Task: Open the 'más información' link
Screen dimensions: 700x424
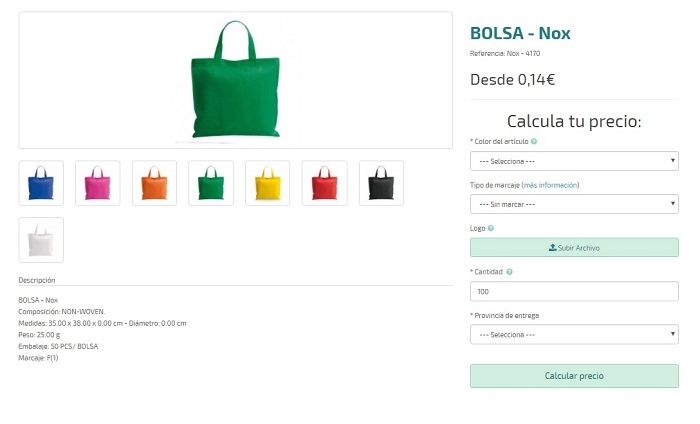Action: (550, 185)
